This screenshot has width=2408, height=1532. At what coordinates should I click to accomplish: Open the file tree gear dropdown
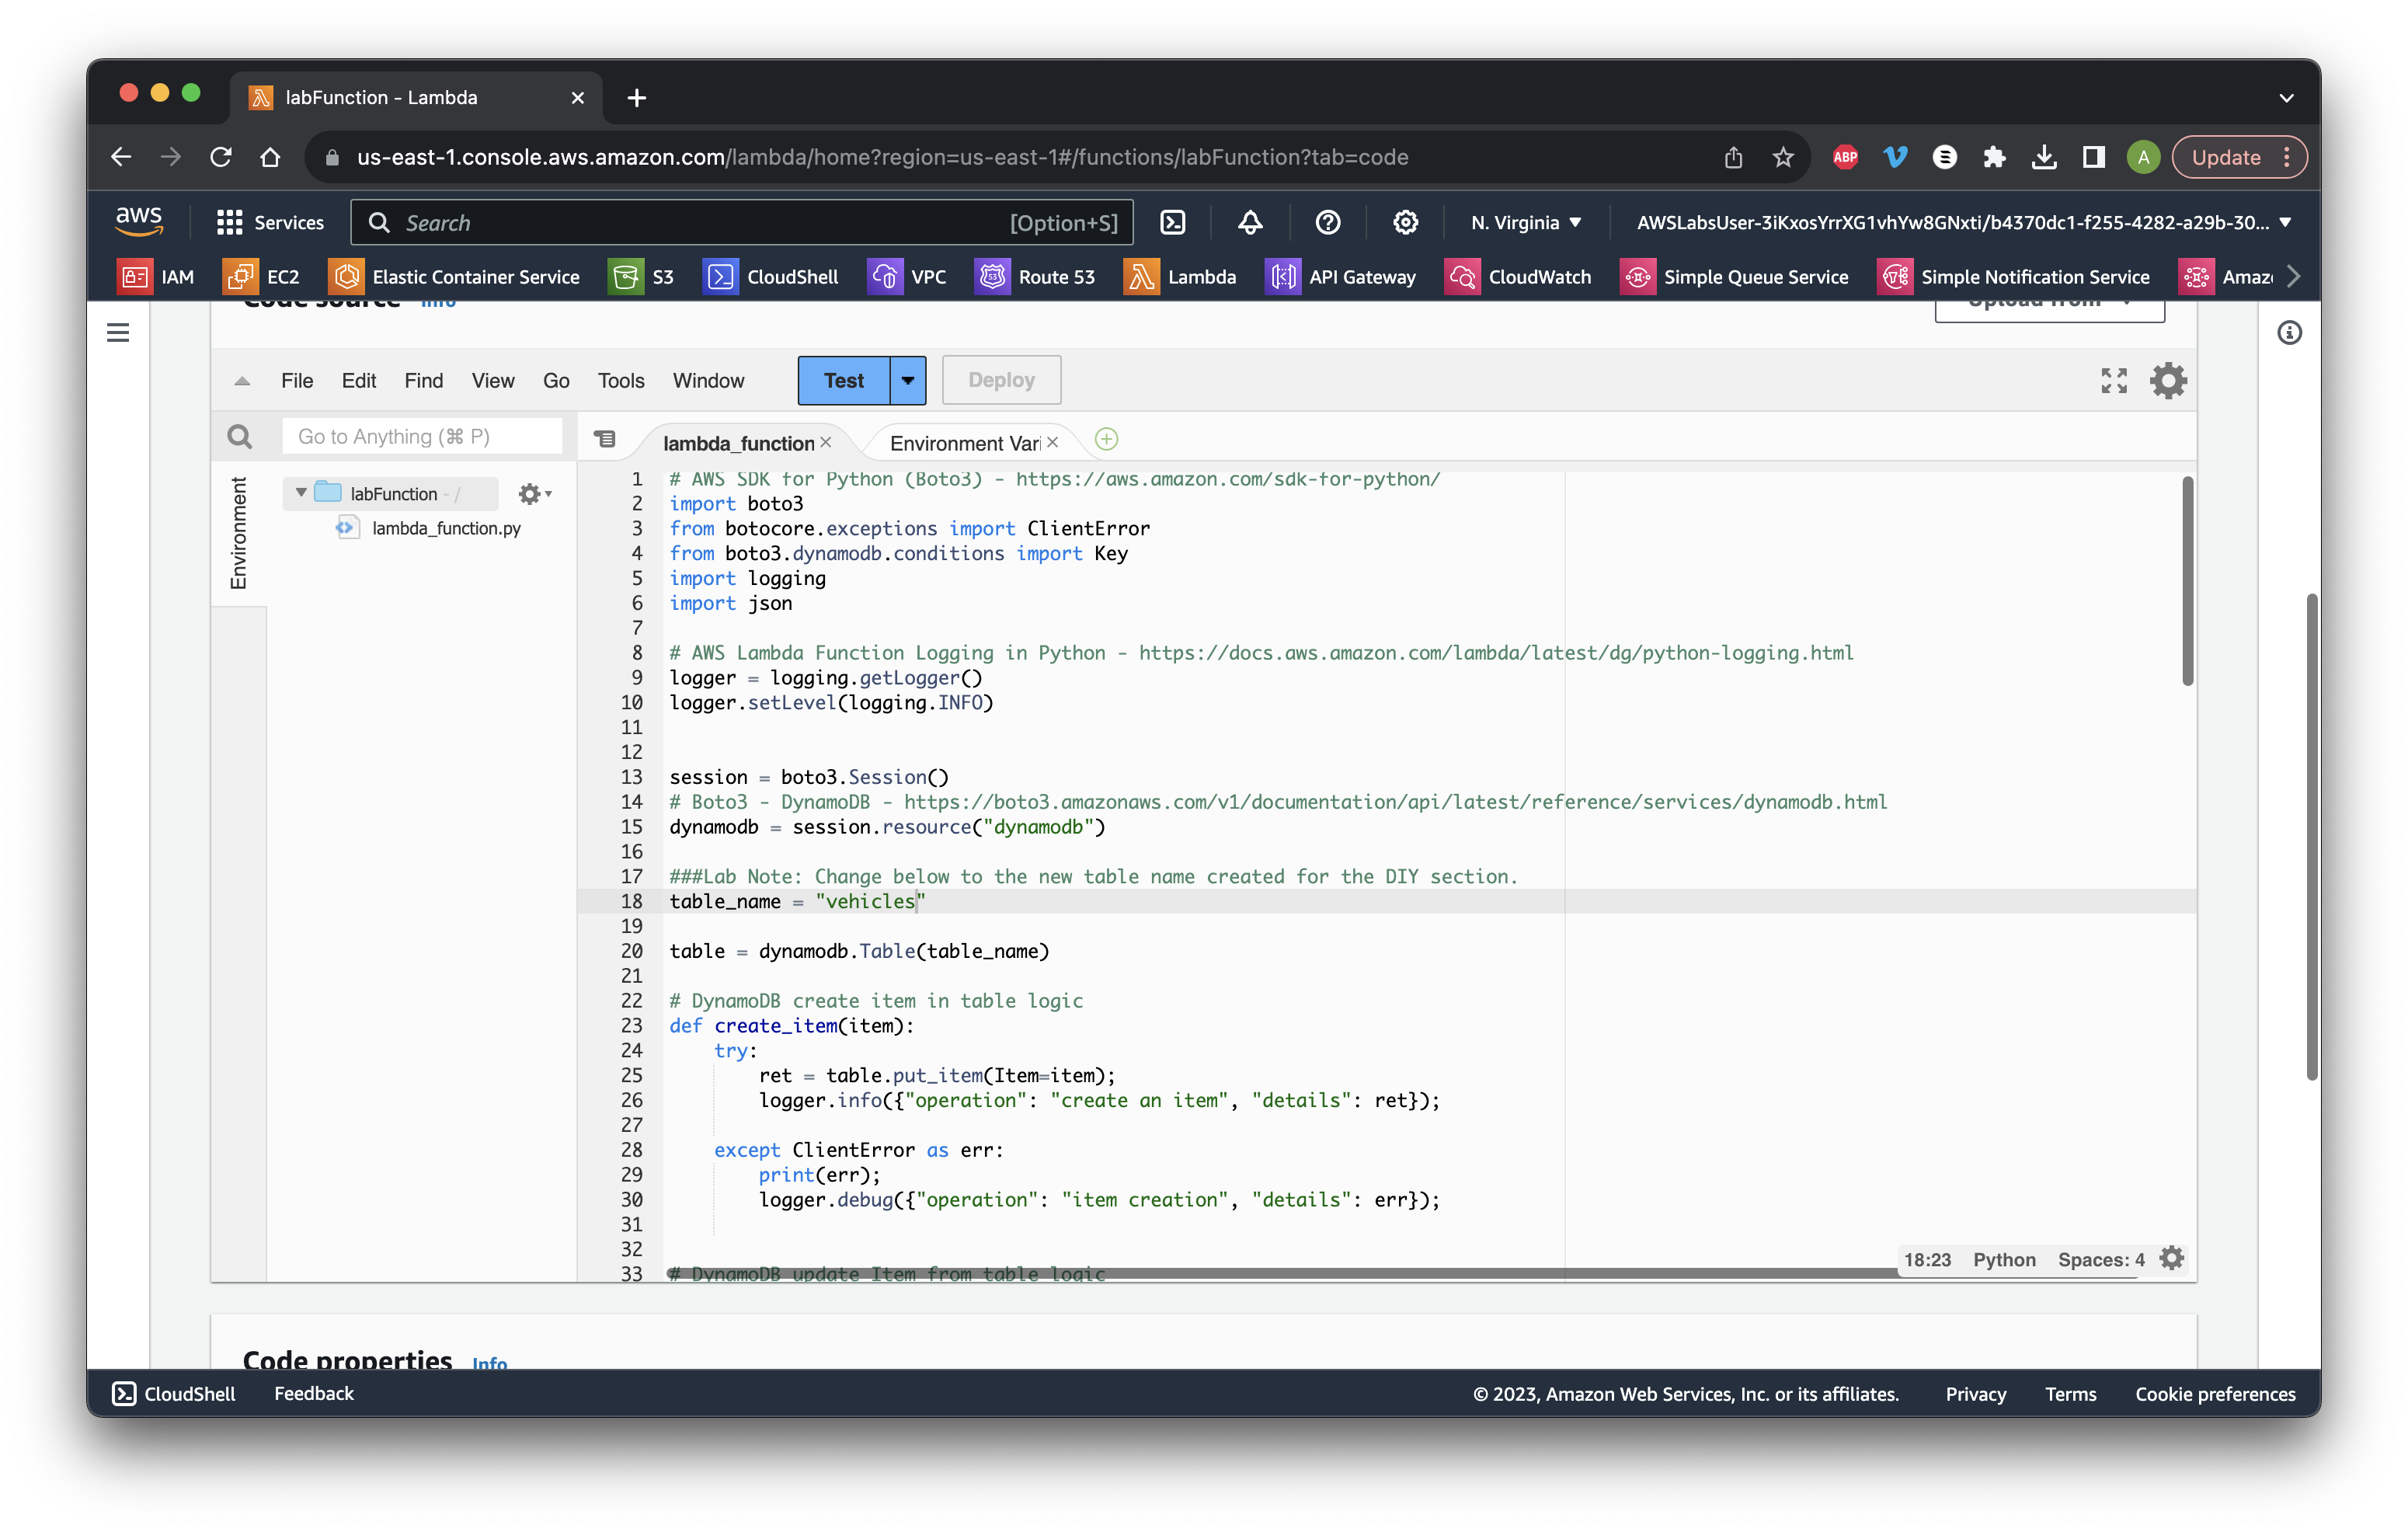(535, 493)
